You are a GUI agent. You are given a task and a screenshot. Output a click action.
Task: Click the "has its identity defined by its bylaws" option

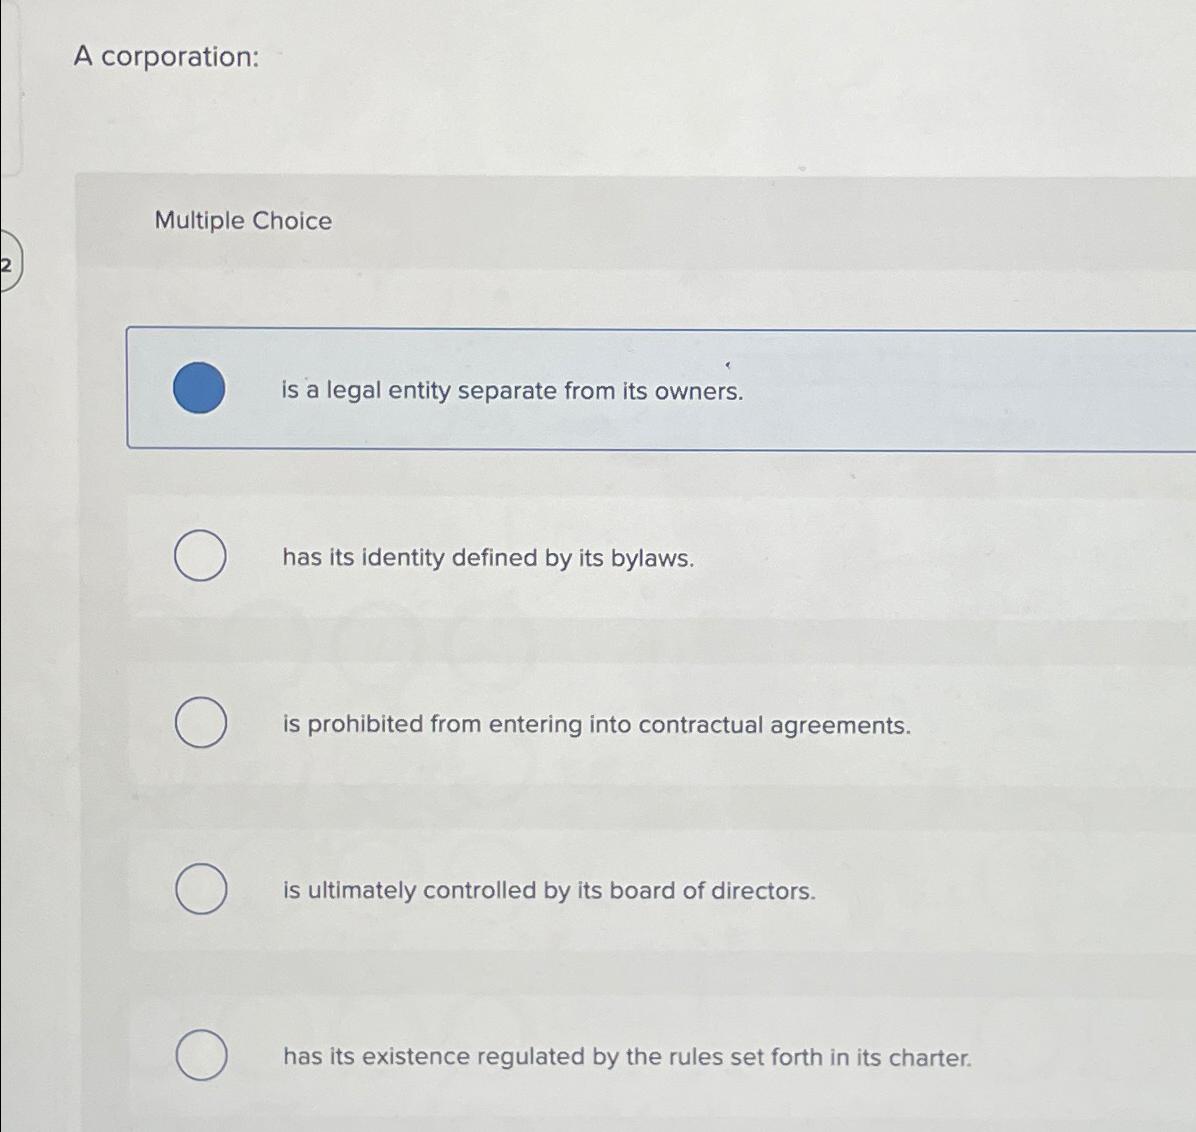[489, 558]
